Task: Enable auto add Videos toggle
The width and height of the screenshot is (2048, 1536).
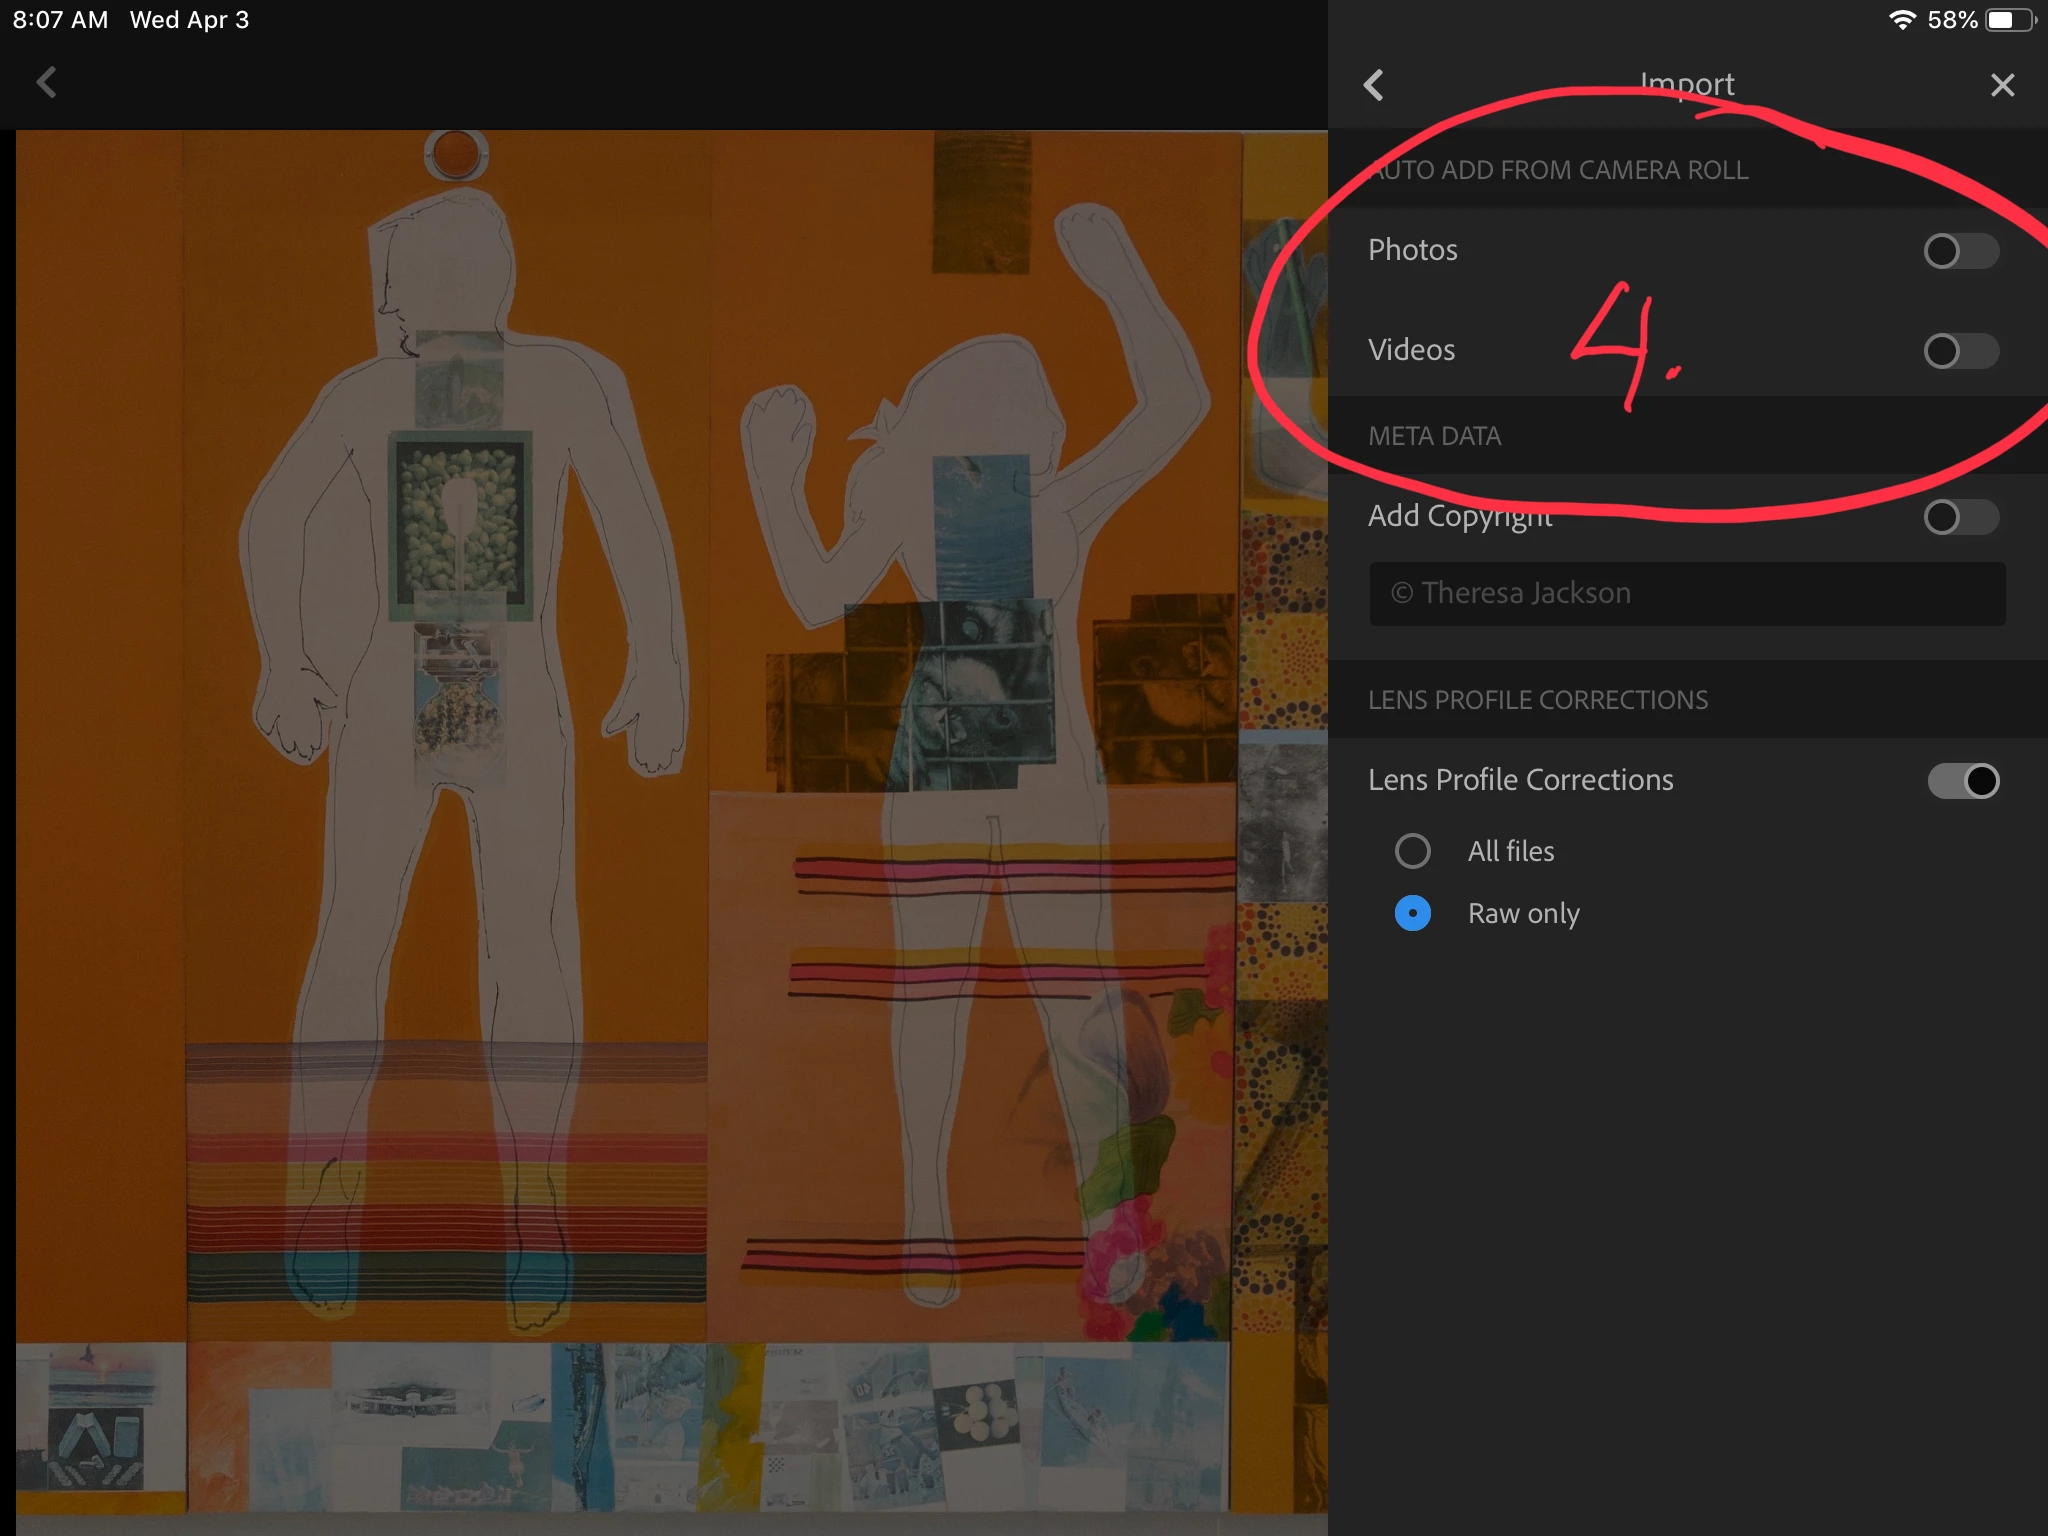Action: click(1960, 351)
